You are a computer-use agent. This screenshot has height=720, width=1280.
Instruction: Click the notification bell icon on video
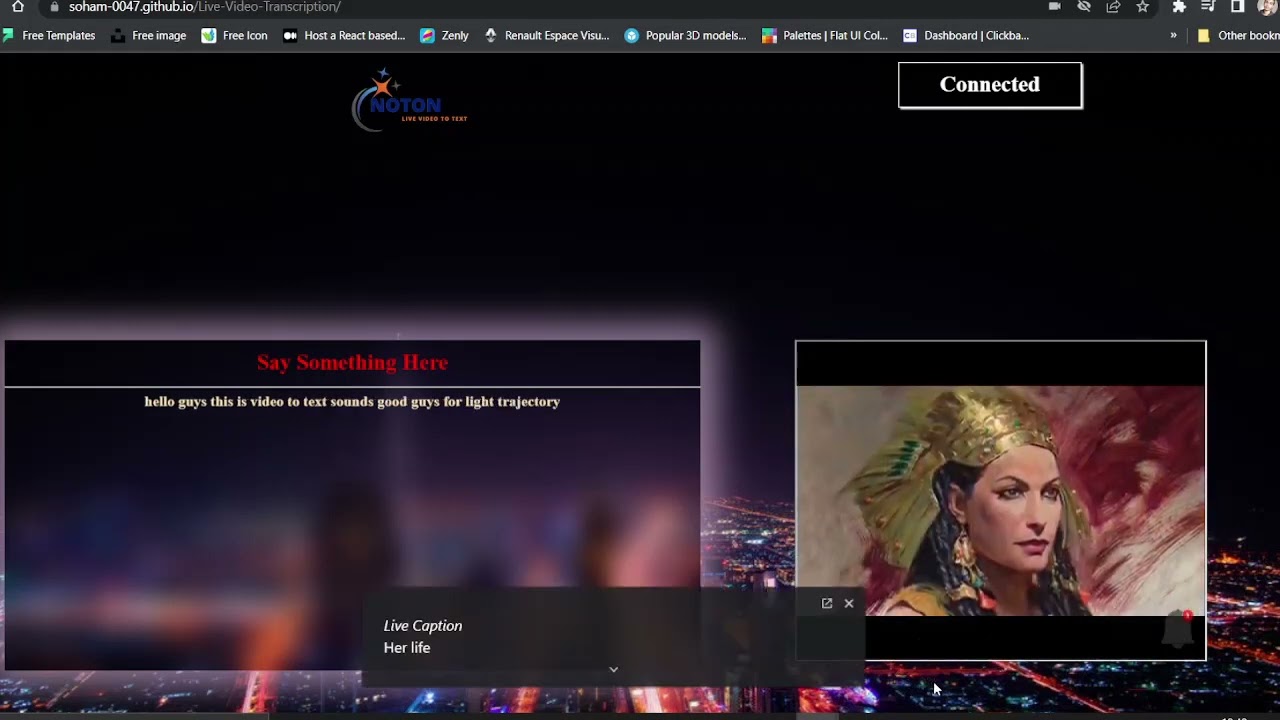pos(1180,631)
